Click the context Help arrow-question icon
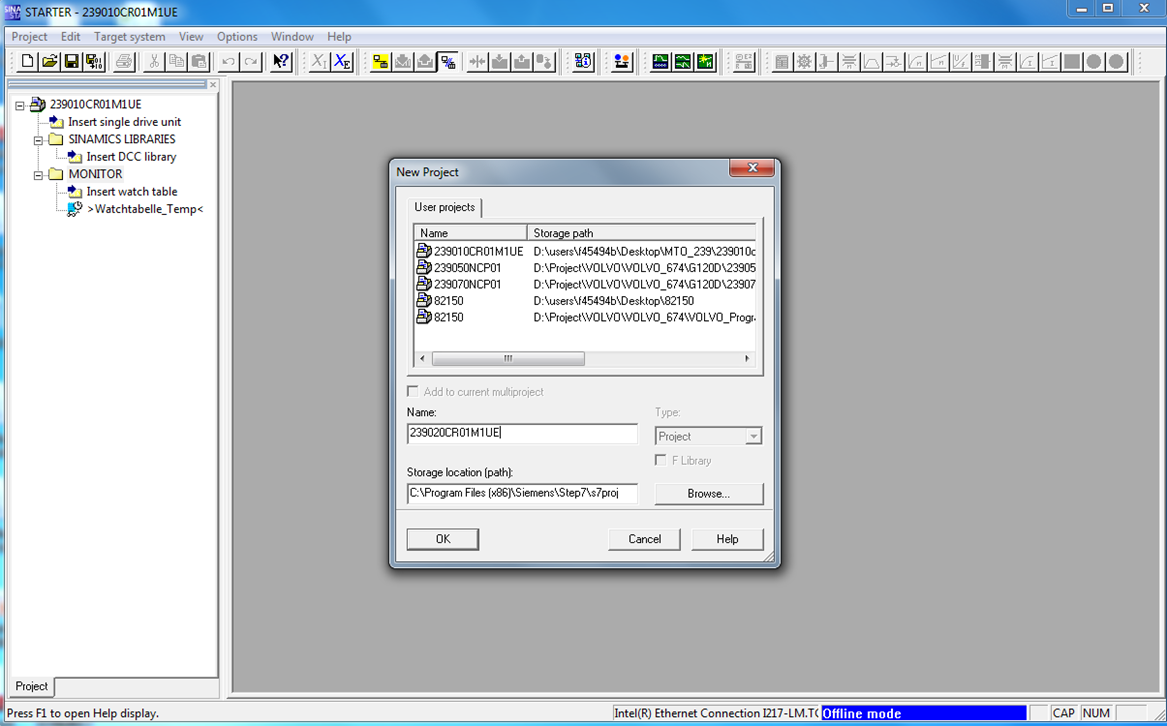The width and height of the screenshot is (1167, 726). 281,62
